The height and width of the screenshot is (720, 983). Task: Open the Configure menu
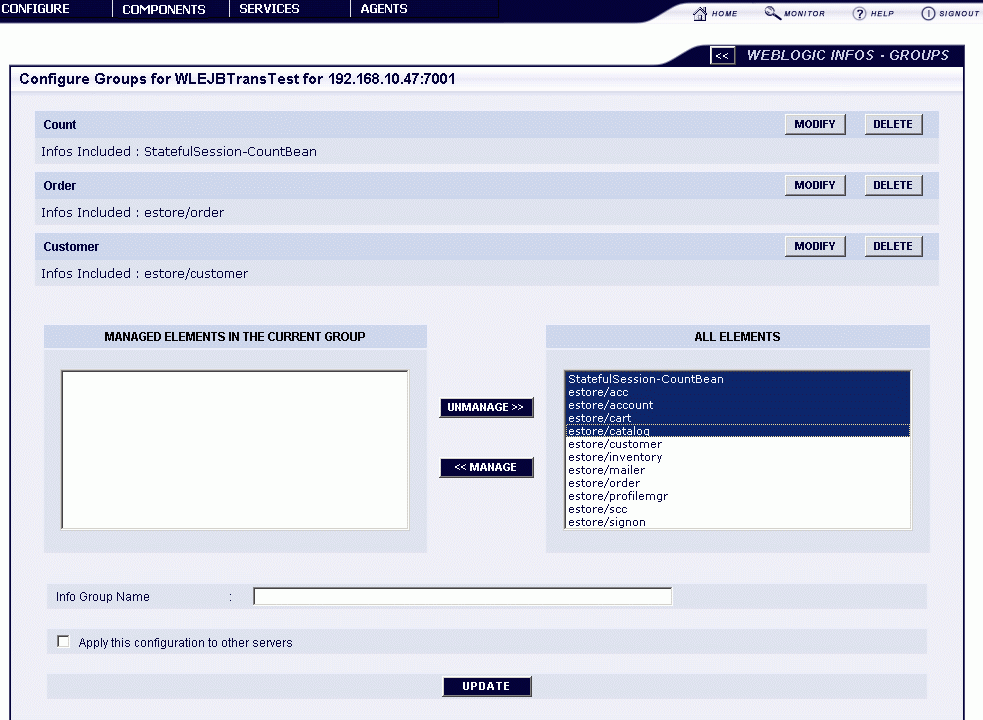pos(36,9)
